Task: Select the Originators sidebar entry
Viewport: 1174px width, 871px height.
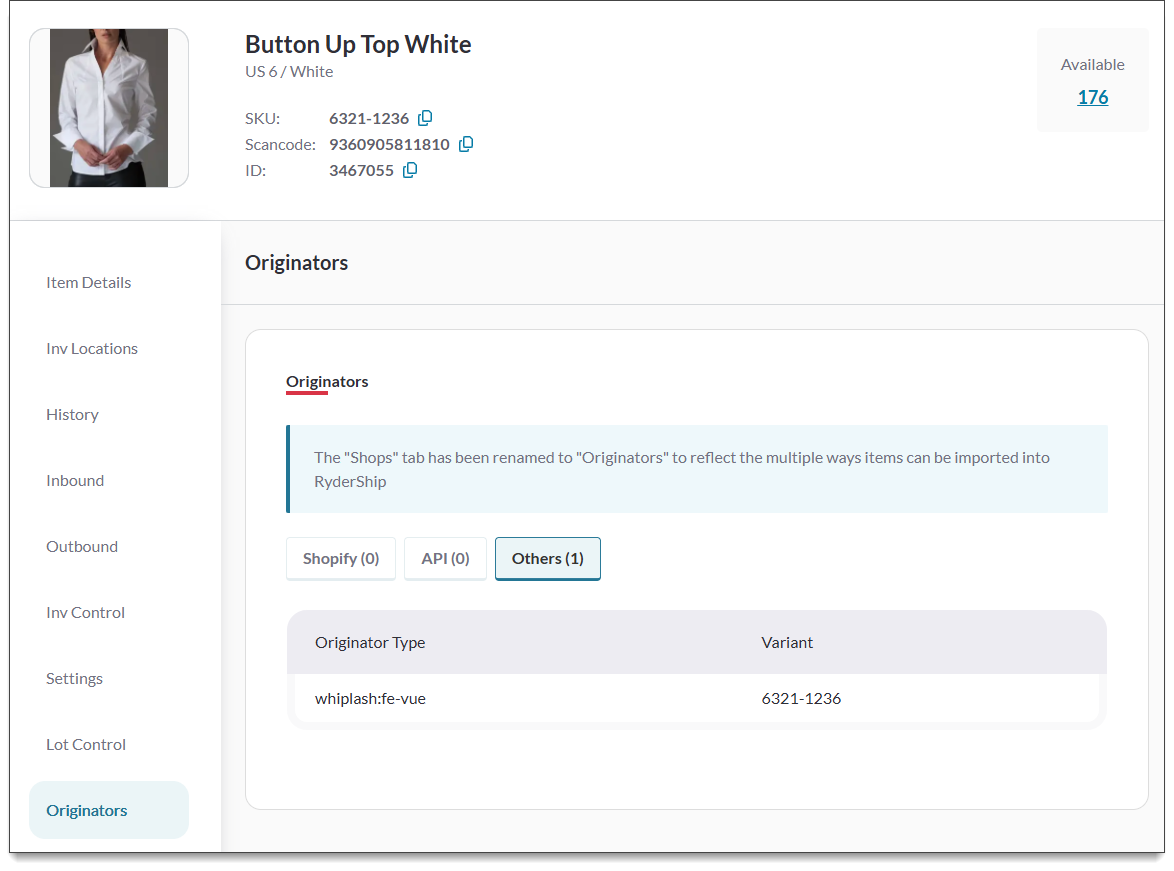Action: point(86,810)
